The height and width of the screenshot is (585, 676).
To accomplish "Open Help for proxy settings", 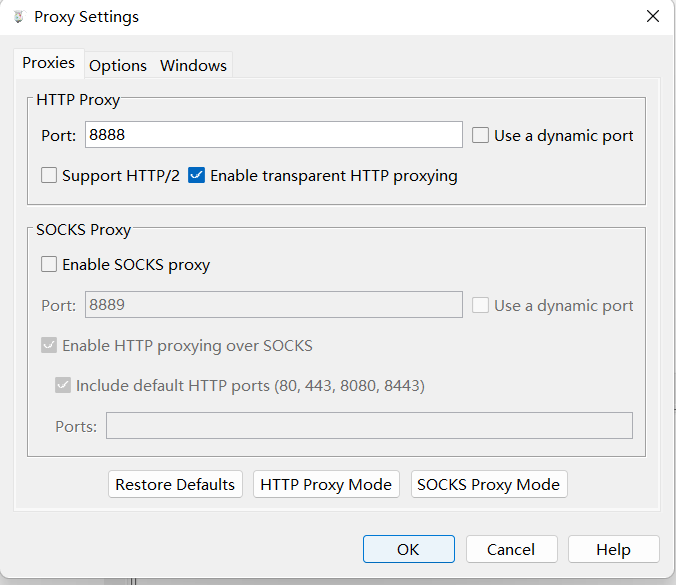I will pyautogui.click(x=613, y=549).
